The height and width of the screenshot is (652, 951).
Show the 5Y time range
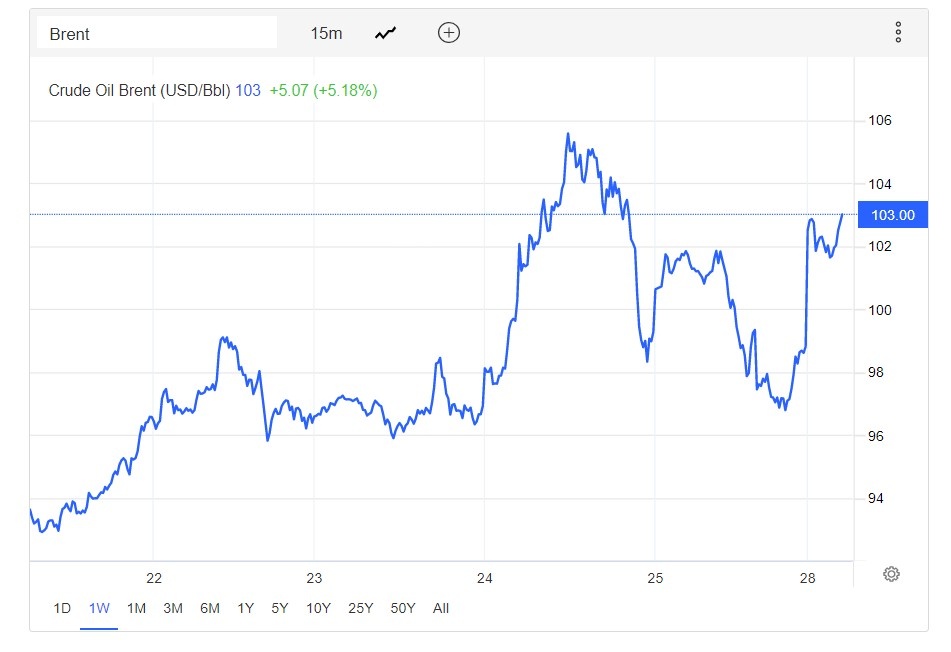click(x=279, y=608)
